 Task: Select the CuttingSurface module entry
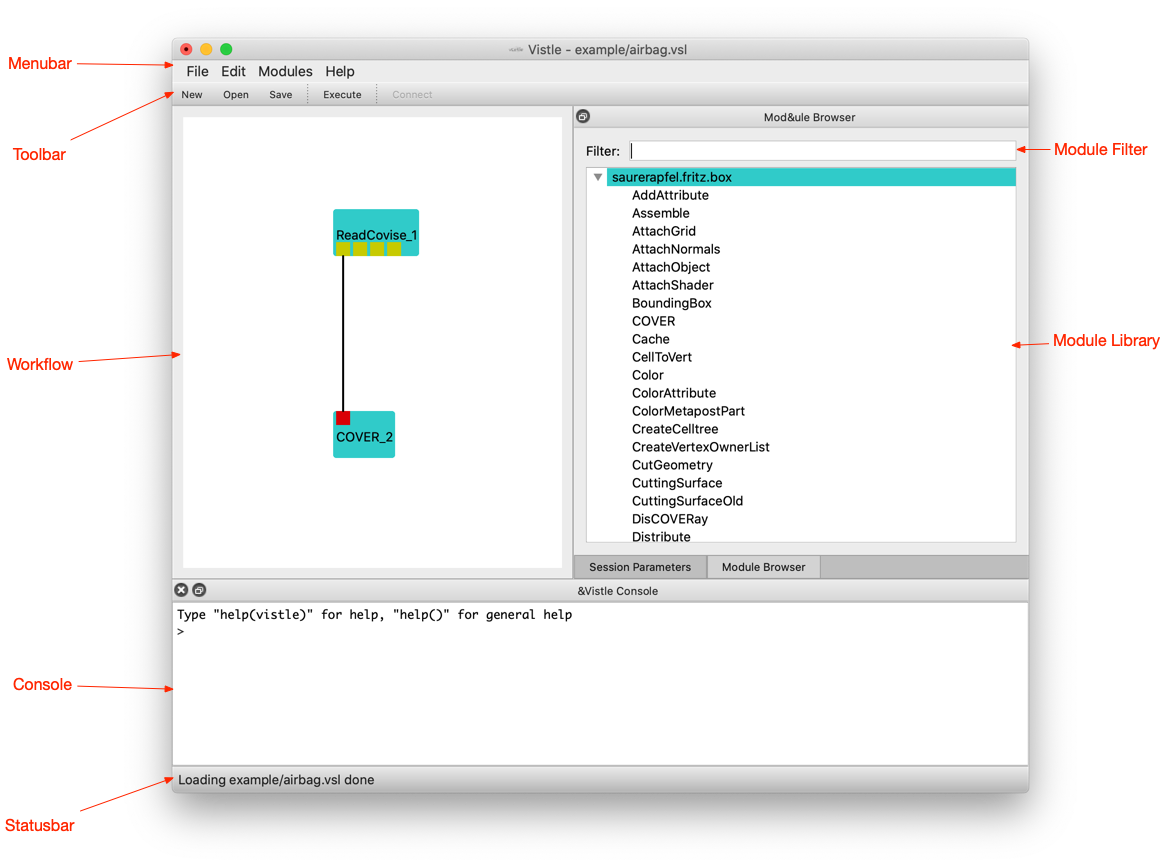677,483
